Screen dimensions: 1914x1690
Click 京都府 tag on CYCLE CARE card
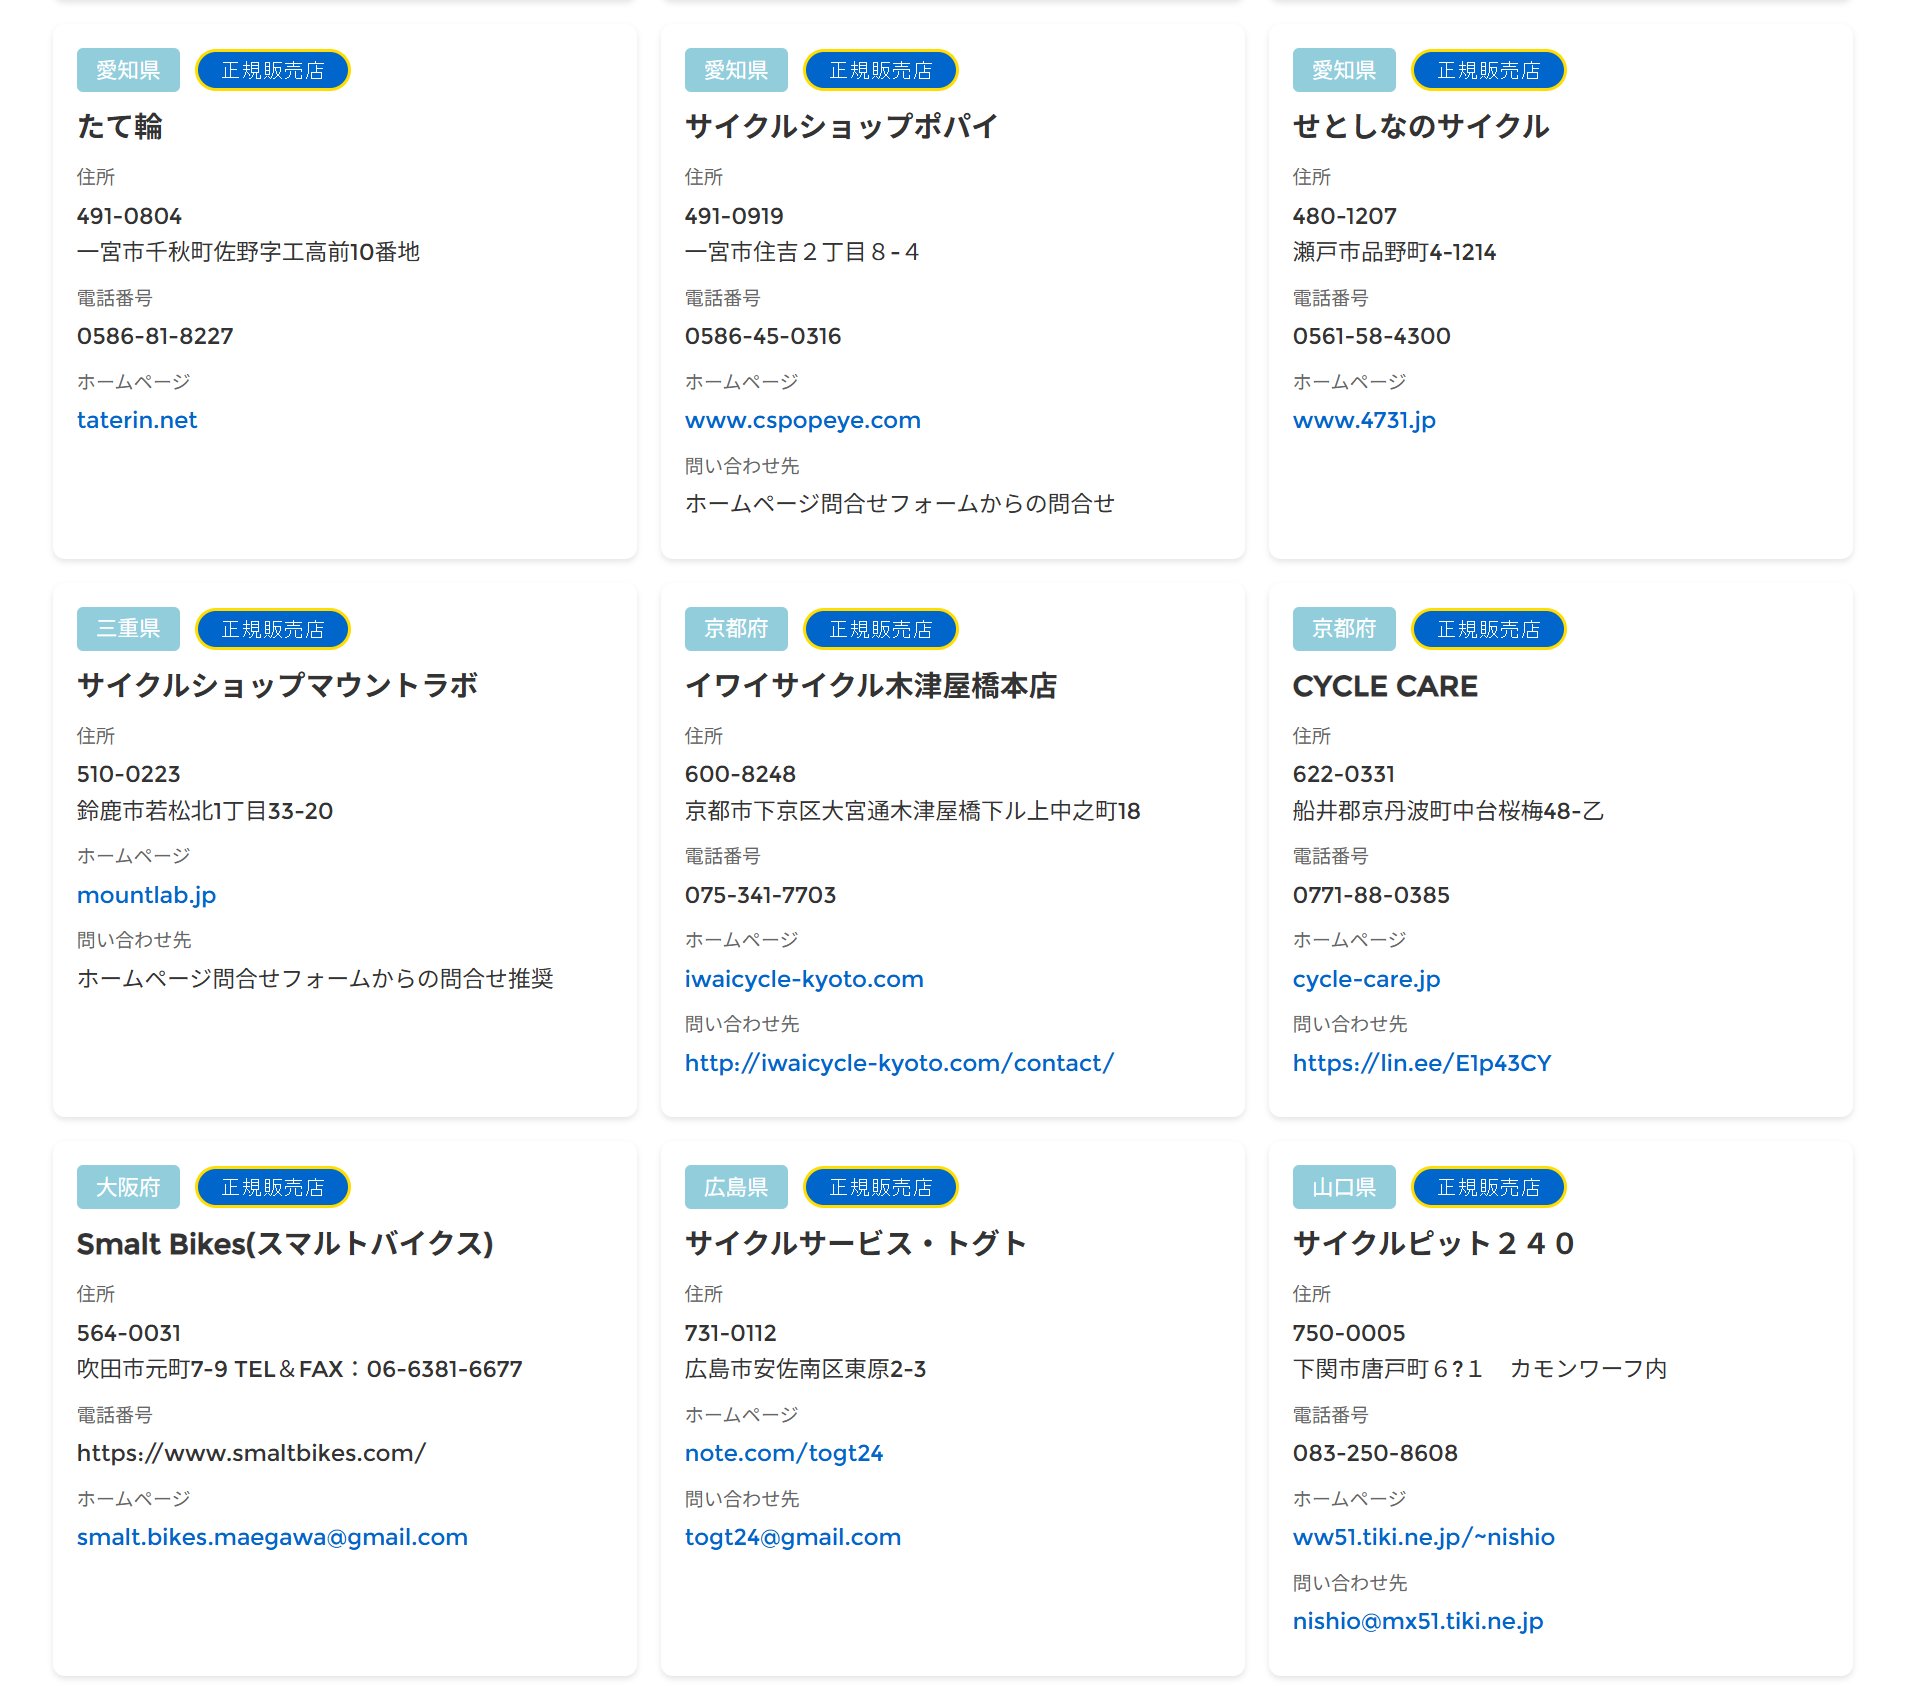[1344, 629]
